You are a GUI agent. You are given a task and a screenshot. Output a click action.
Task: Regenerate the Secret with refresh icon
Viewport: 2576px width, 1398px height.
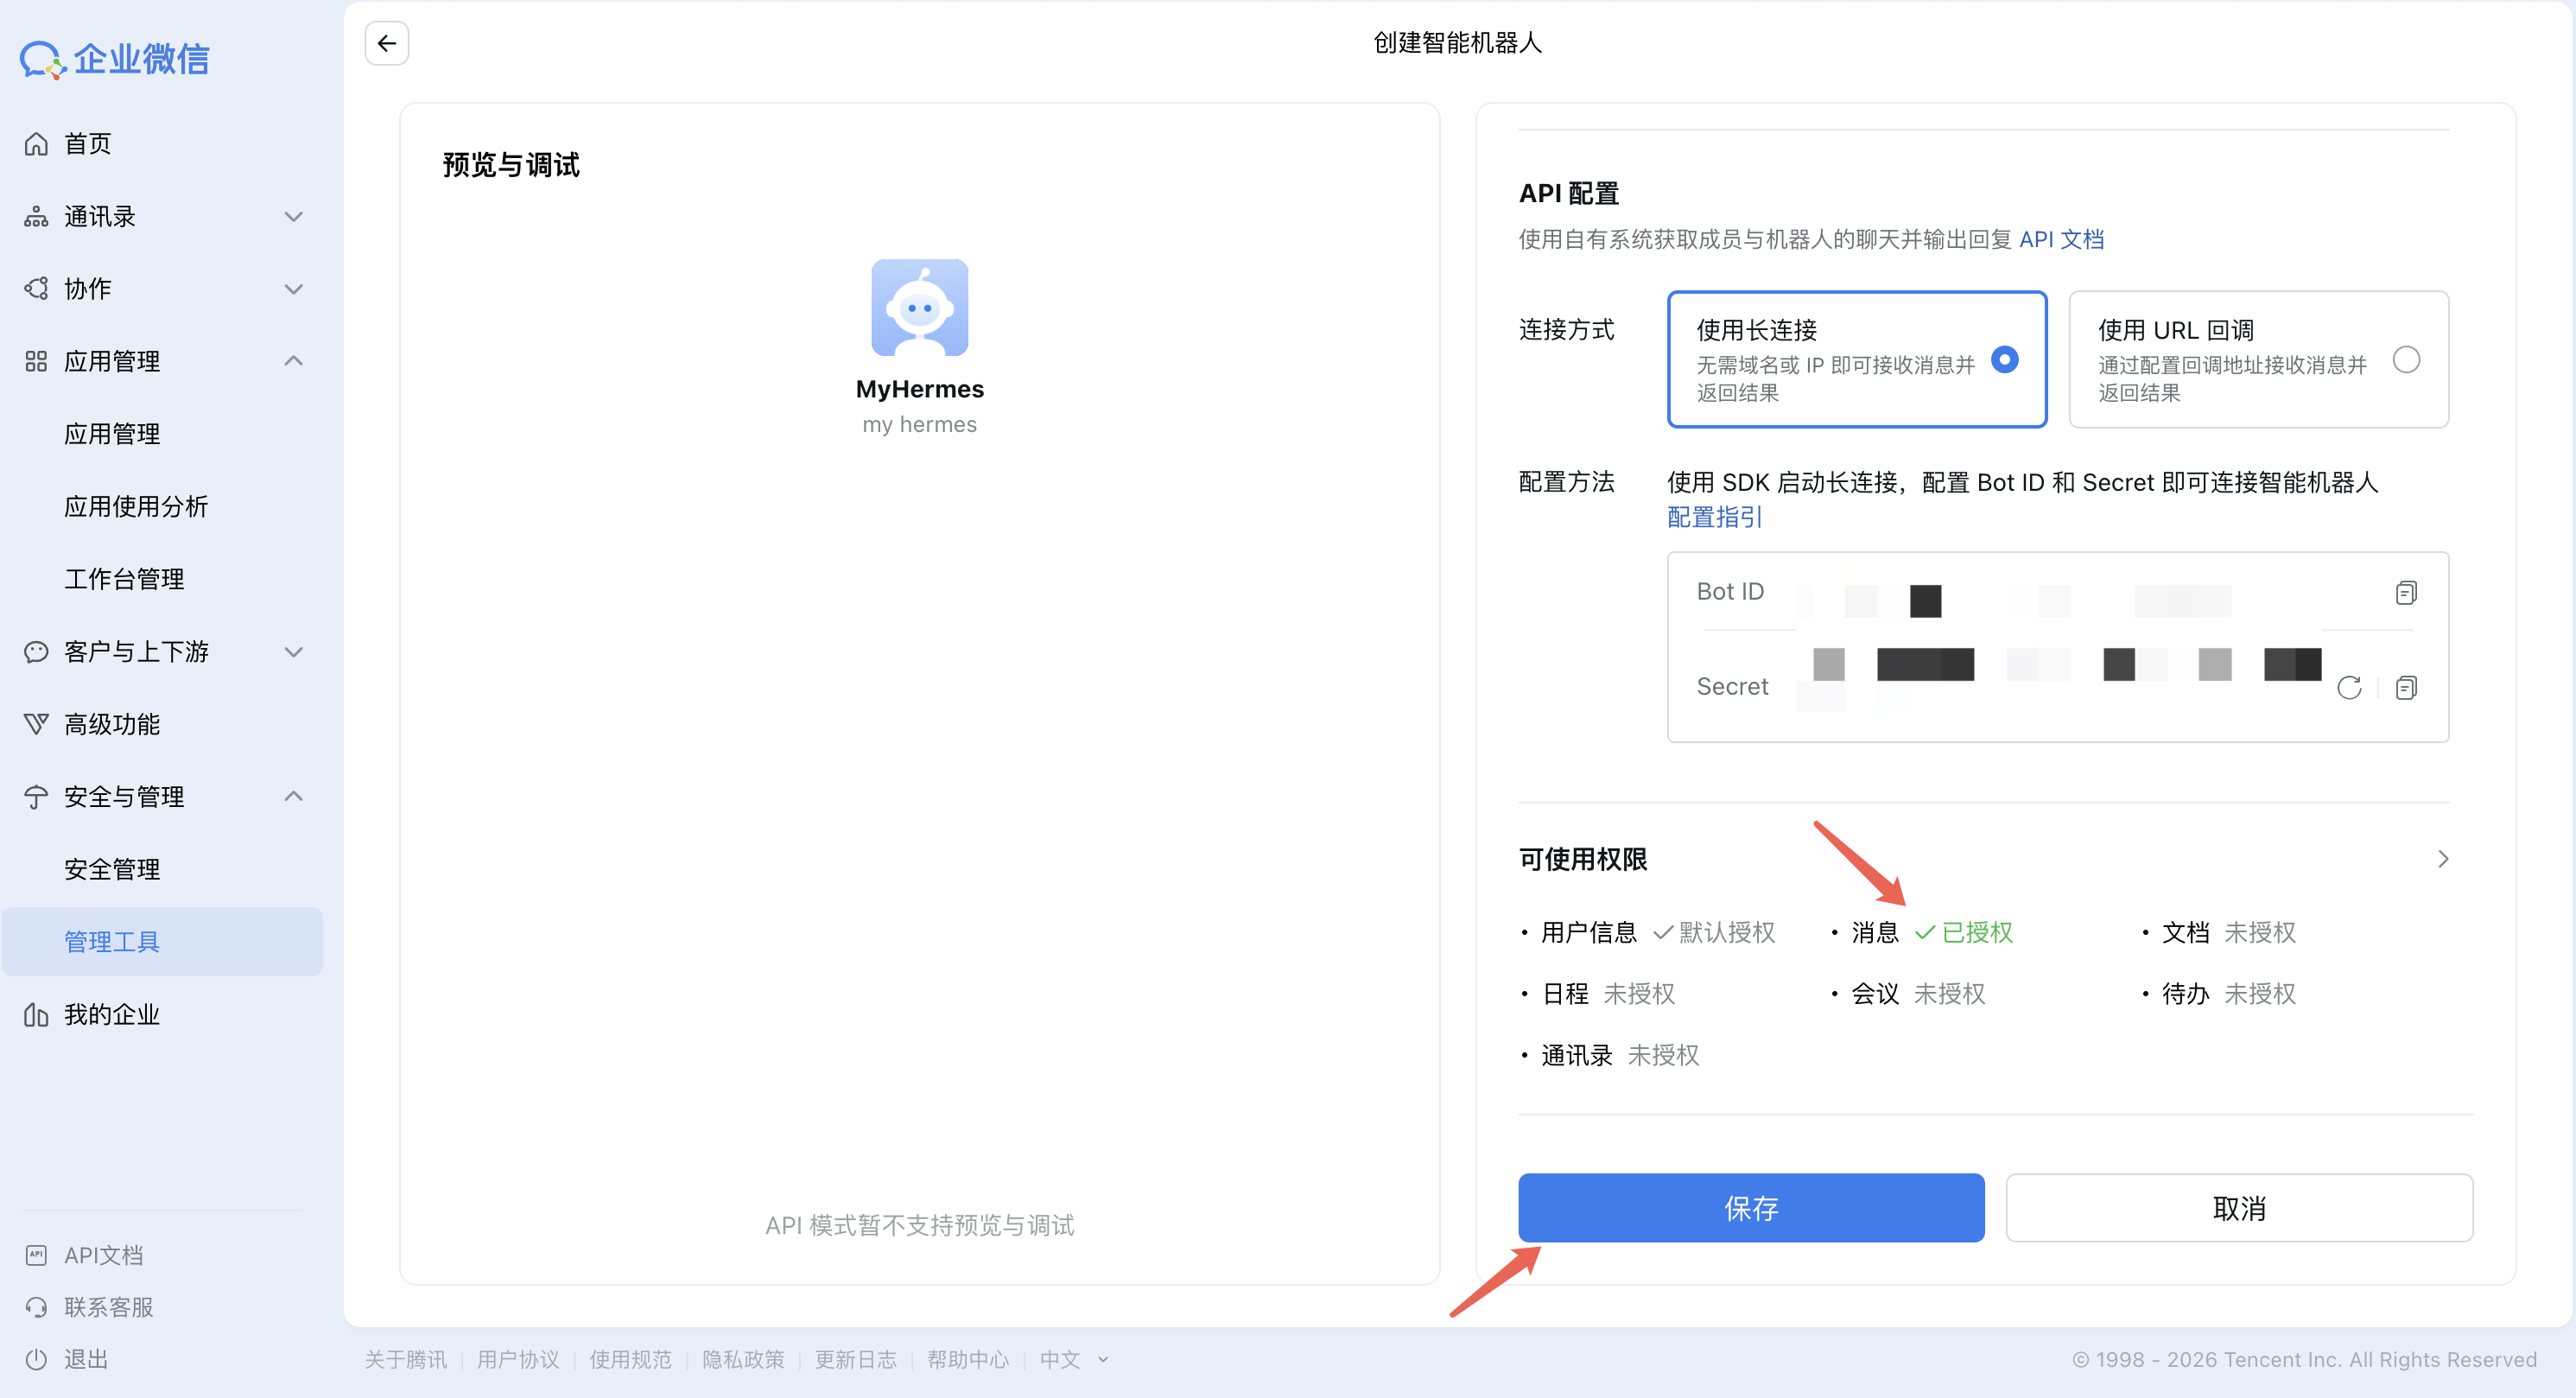(2348, 688)
